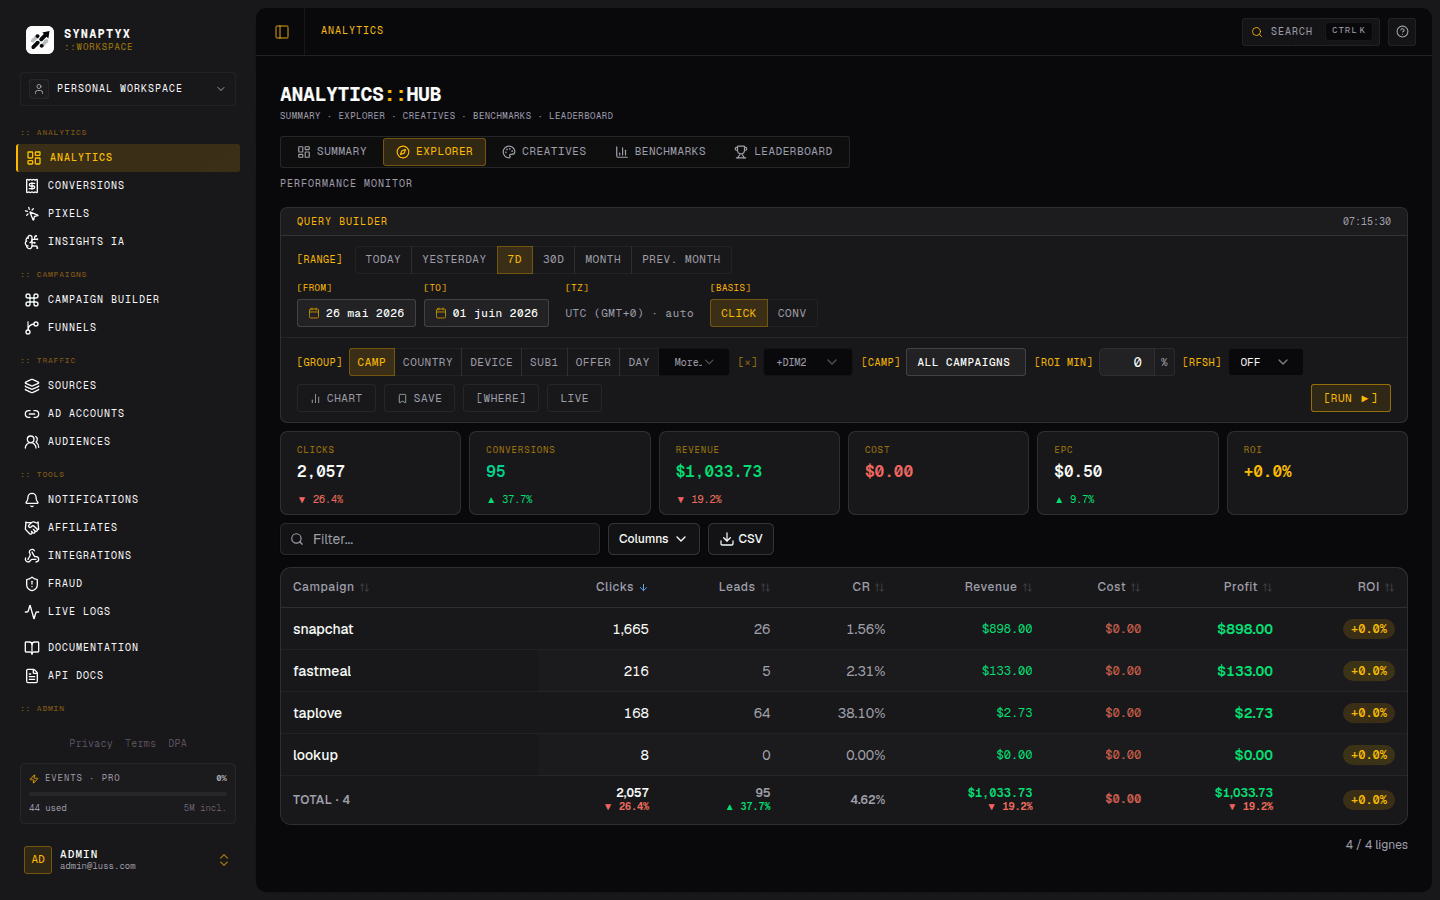This screenshot has height=900, width=1440.
Task: Click the [×] remove dimension icon
Action: (747, 362)
